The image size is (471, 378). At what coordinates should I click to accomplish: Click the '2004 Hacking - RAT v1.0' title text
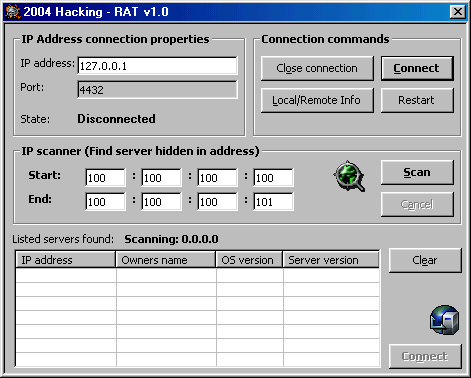(x=96, y=12)
